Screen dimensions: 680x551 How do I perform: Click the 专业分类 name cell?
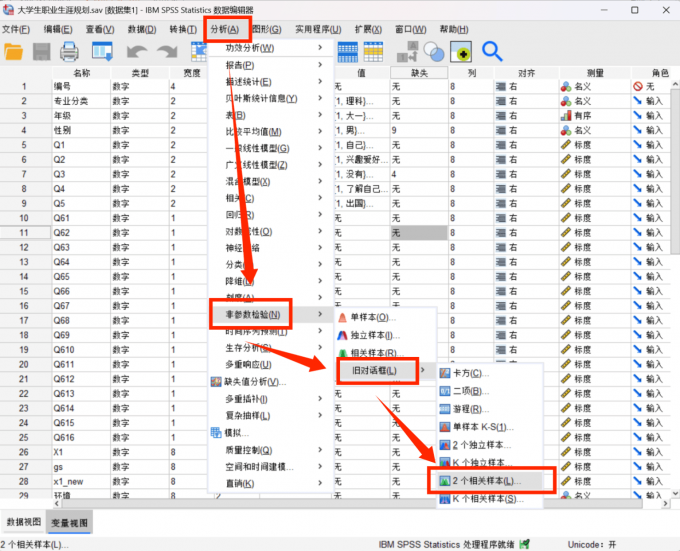tap(81, 101)
